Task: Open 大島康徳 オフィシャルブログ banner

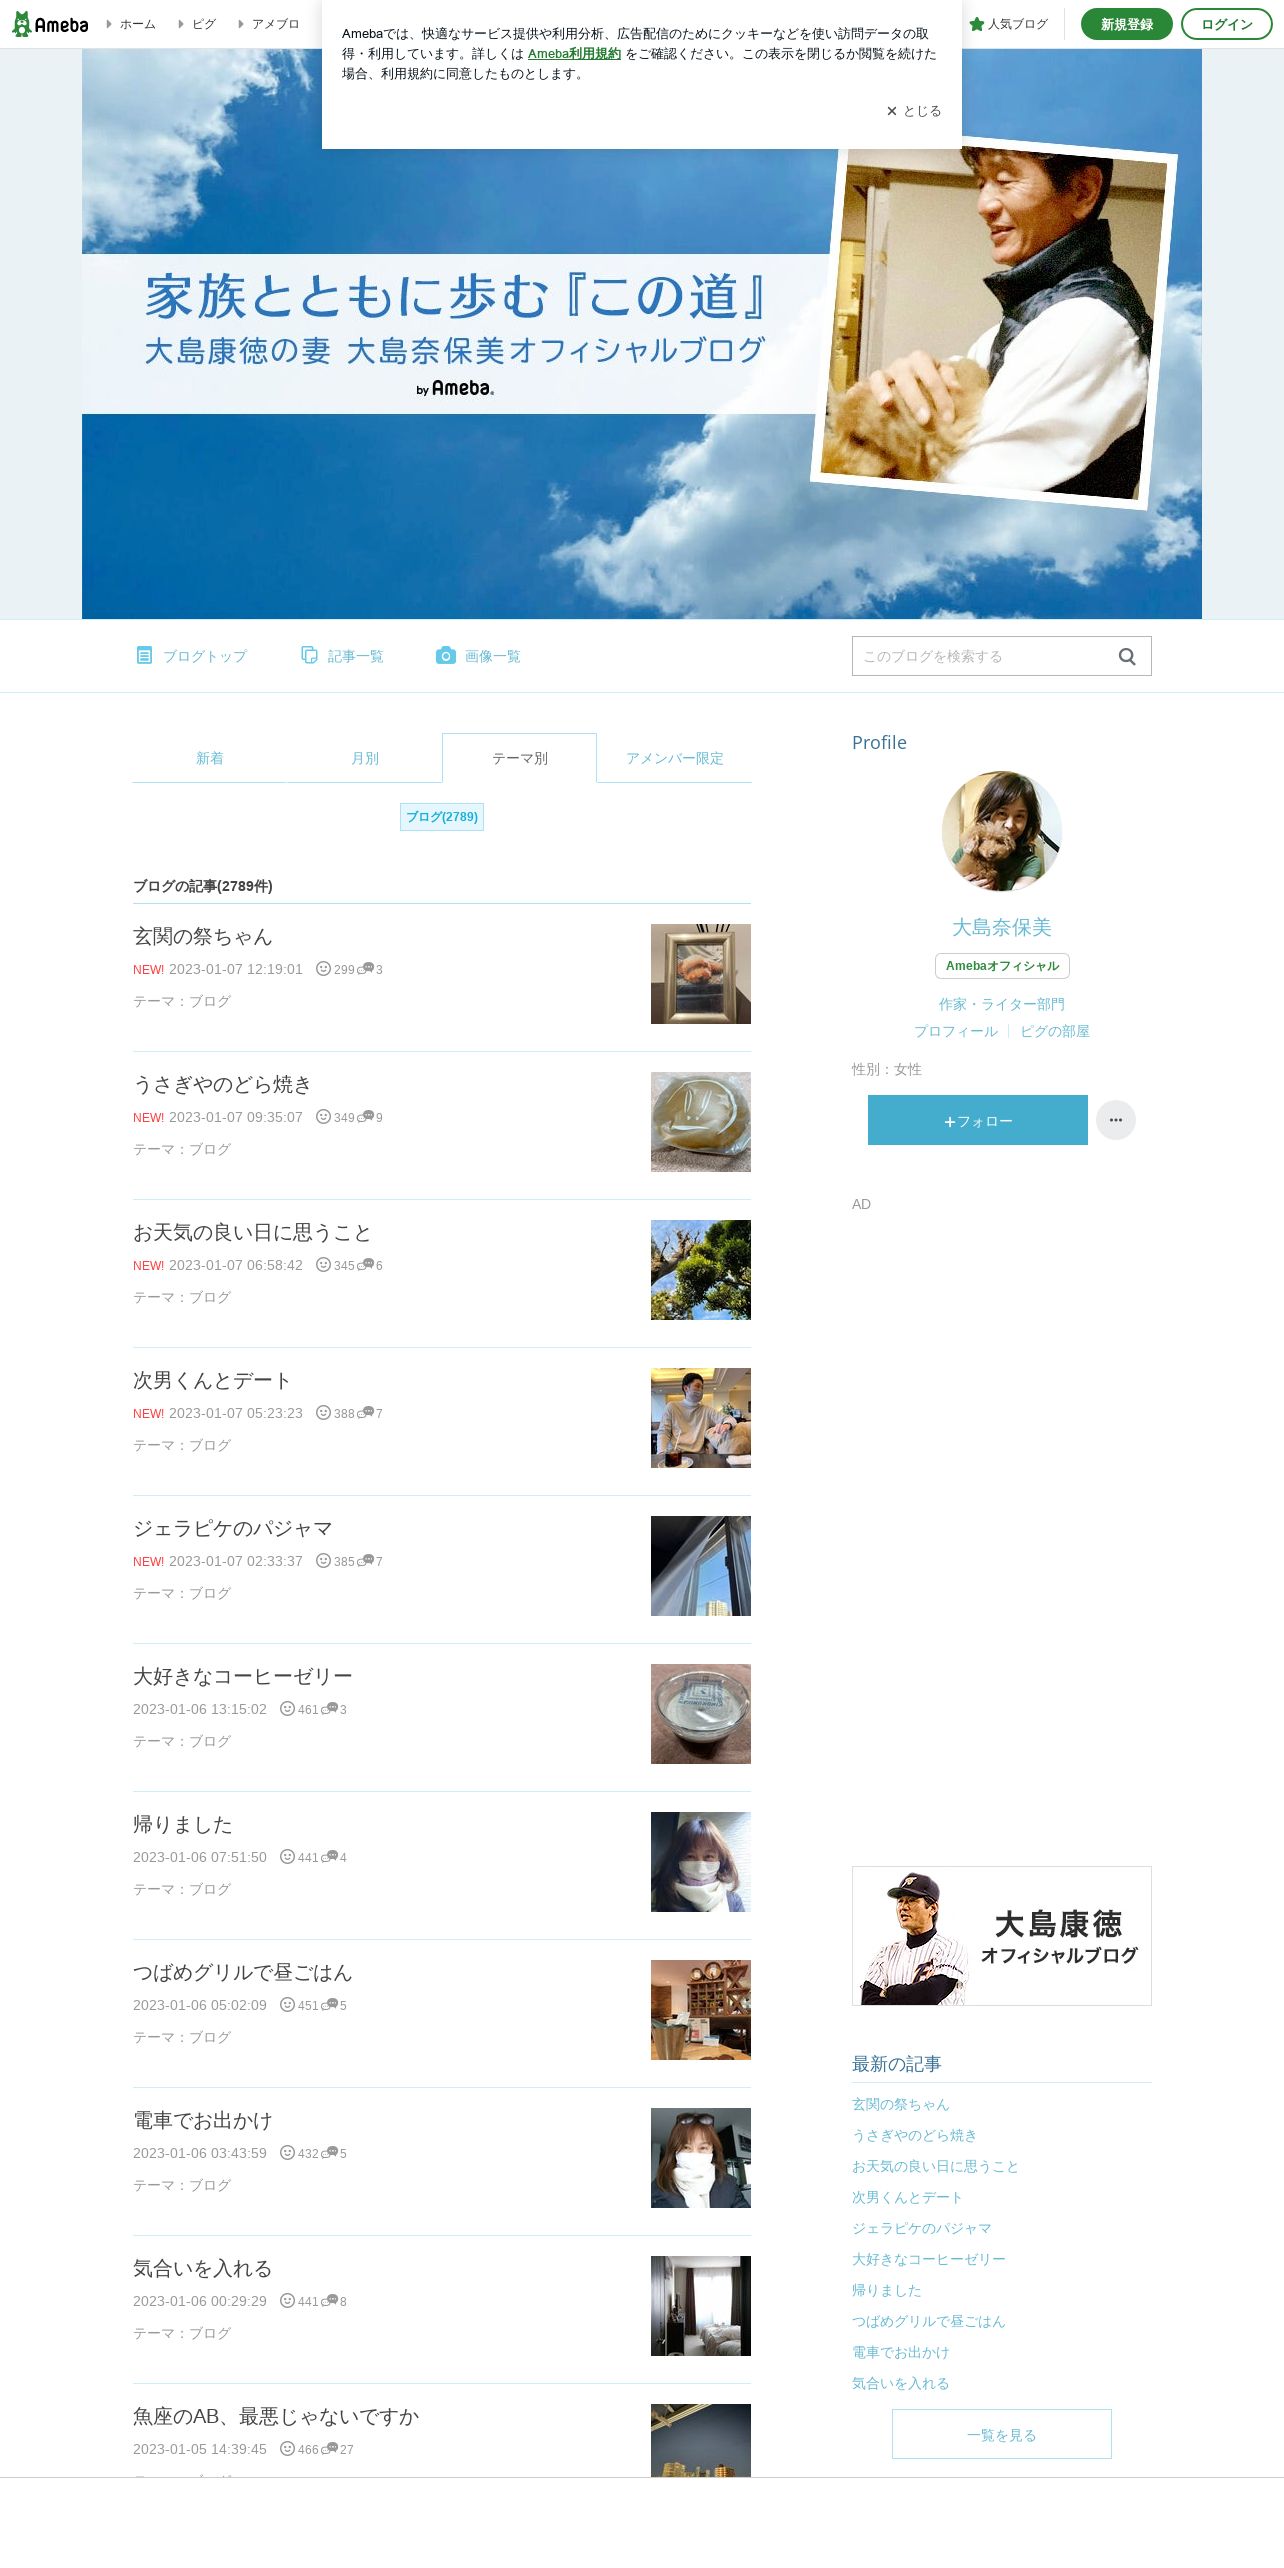Action: (x=1002, y=1936)
